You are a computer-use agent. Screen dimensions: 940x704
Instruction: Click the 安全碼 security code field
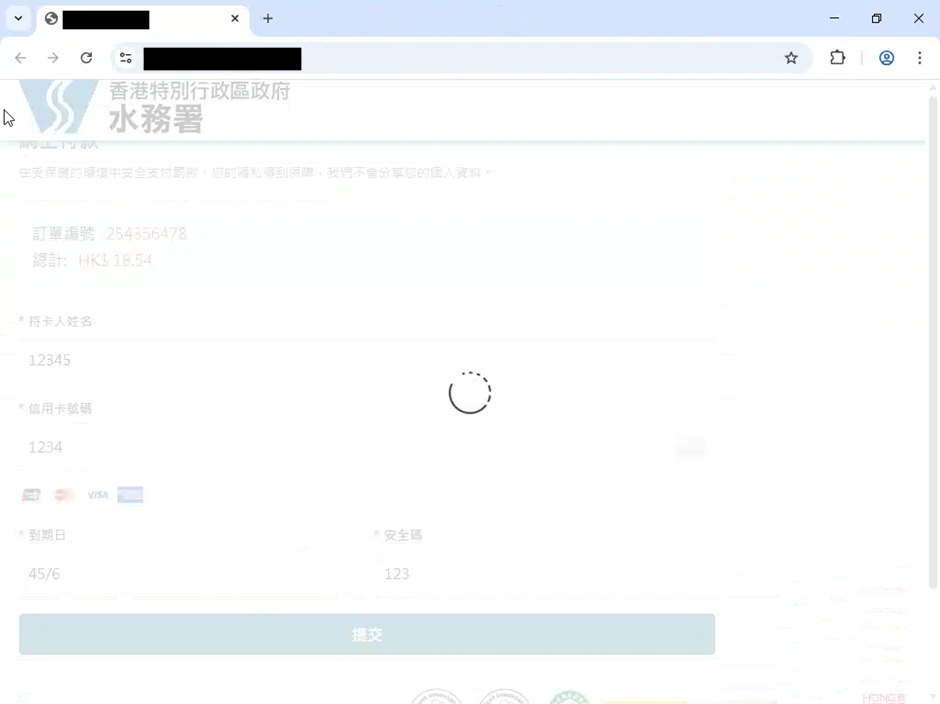click(x=545, y=573)
